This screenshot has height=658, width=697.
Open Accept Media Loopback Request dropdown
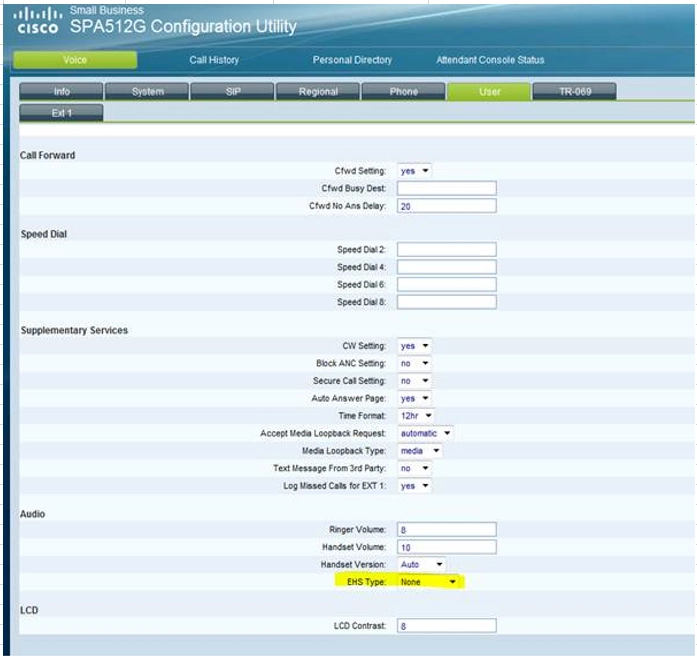426,433
